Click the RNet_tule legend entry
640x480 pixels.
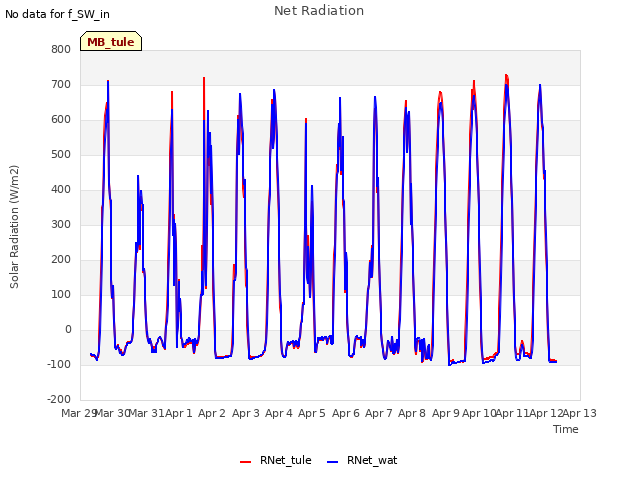click(x=276, y=460)
